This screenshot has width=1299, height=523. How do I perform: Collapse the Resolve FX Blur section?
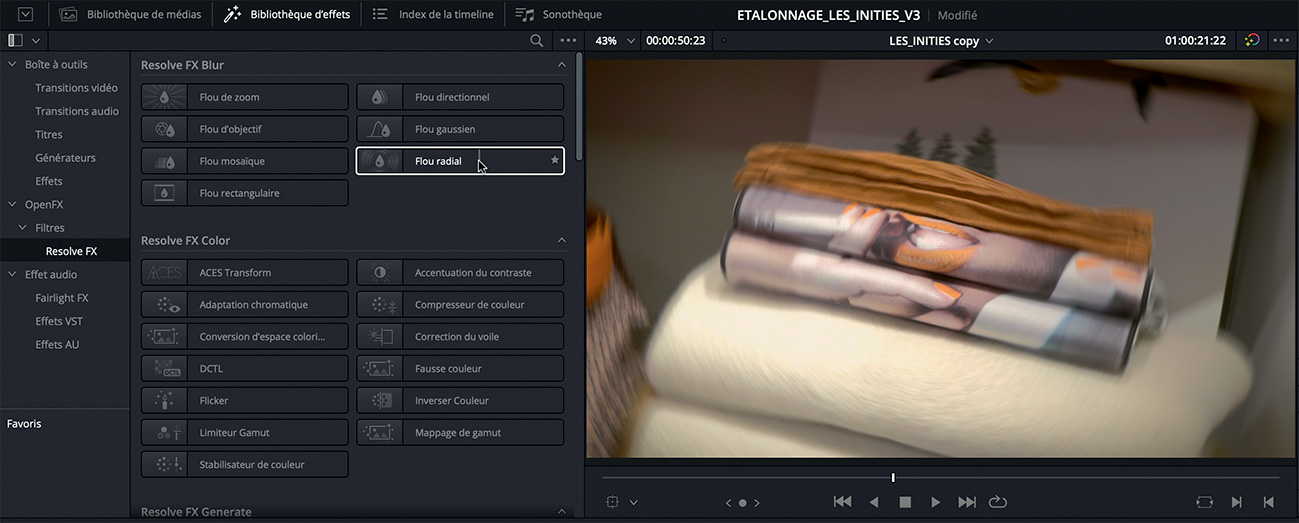561,65
